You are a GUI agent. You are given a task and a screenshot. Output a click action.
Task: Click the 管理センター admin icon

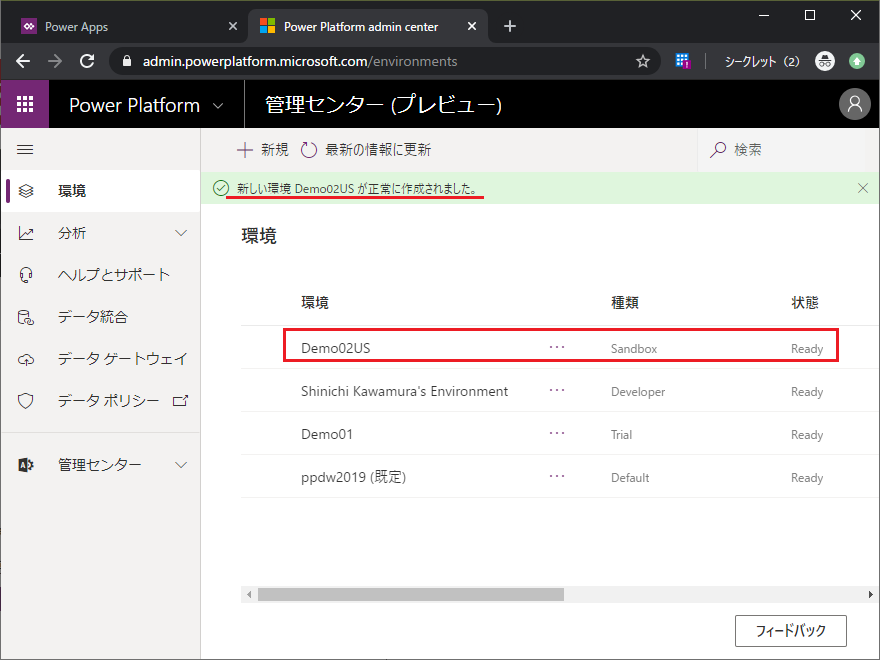26,465
